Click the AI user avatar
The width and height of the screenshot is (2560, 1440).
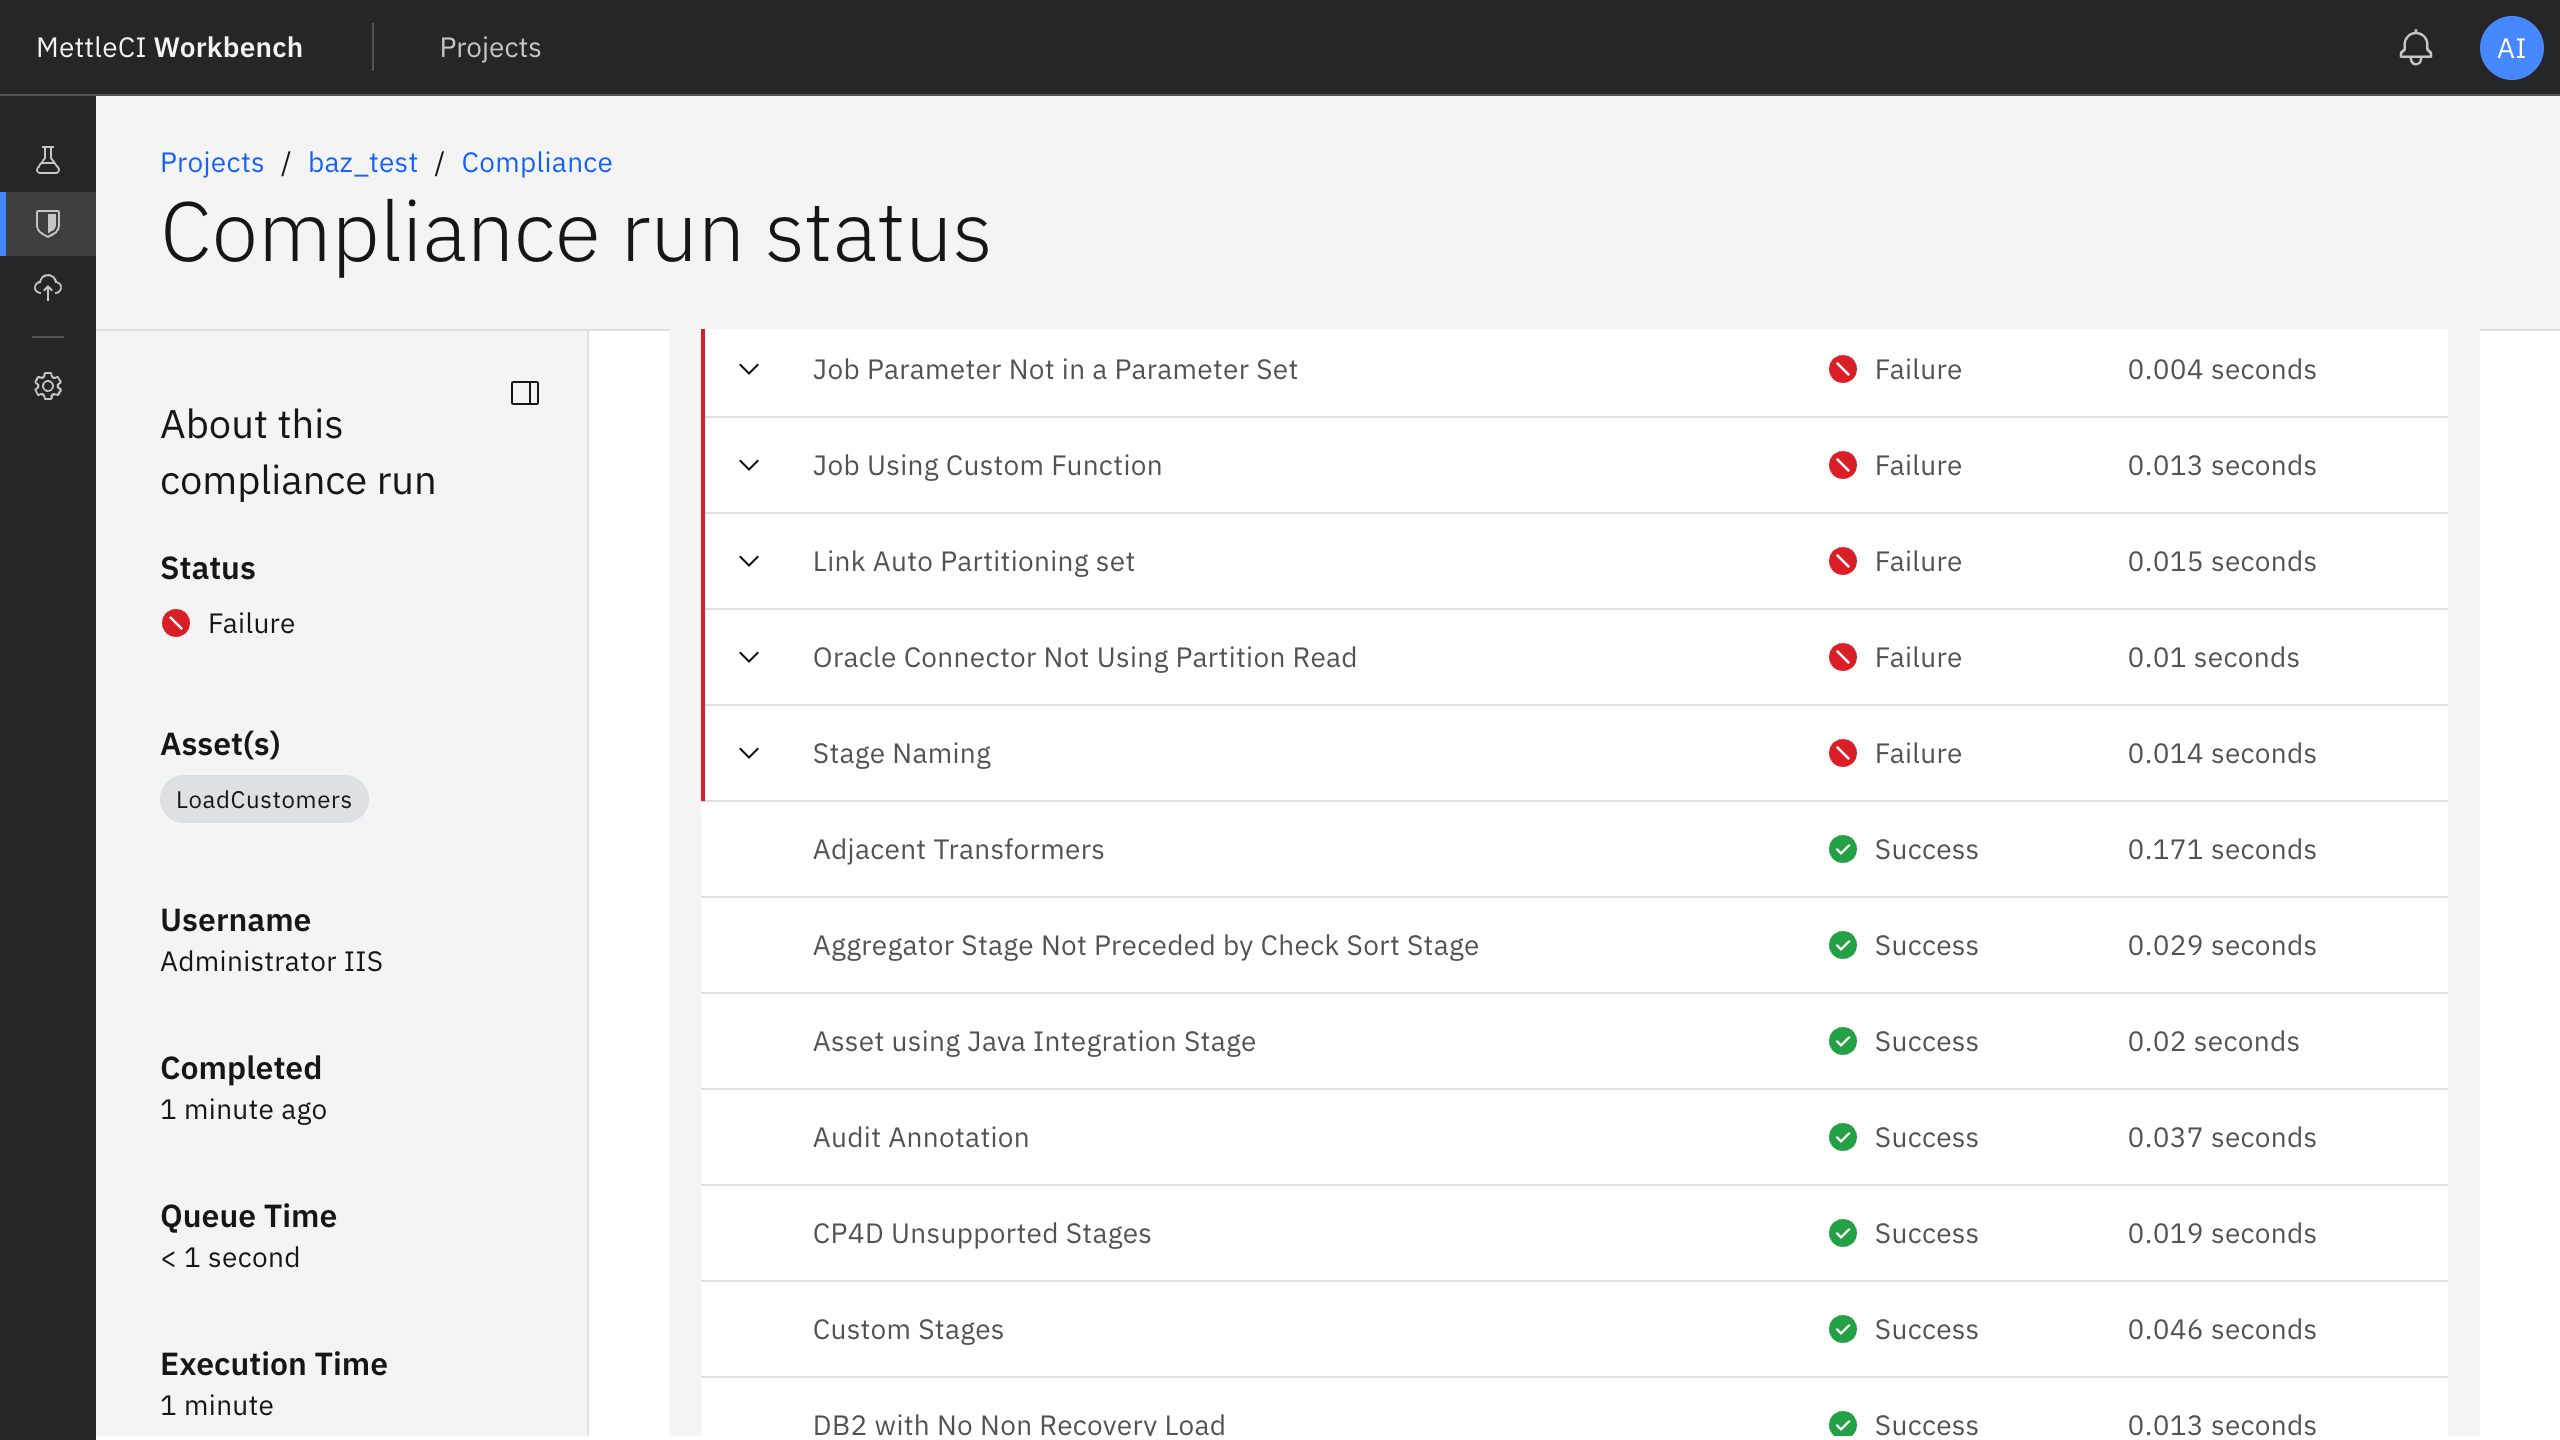[x=2512, y=47]
